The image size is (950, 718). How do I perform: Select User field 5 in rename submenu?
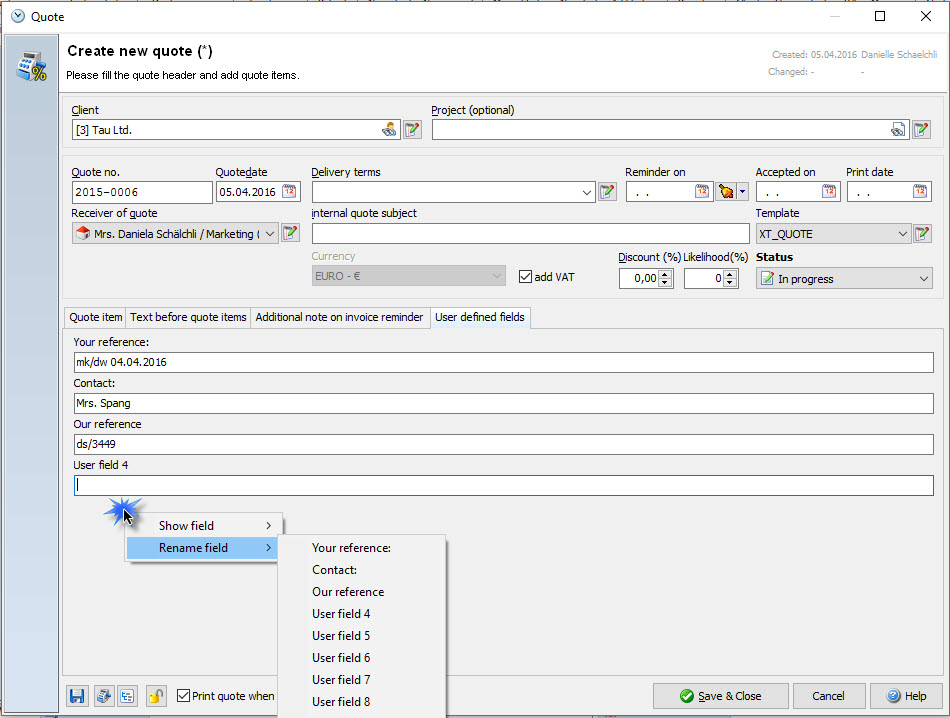point(341,636)
